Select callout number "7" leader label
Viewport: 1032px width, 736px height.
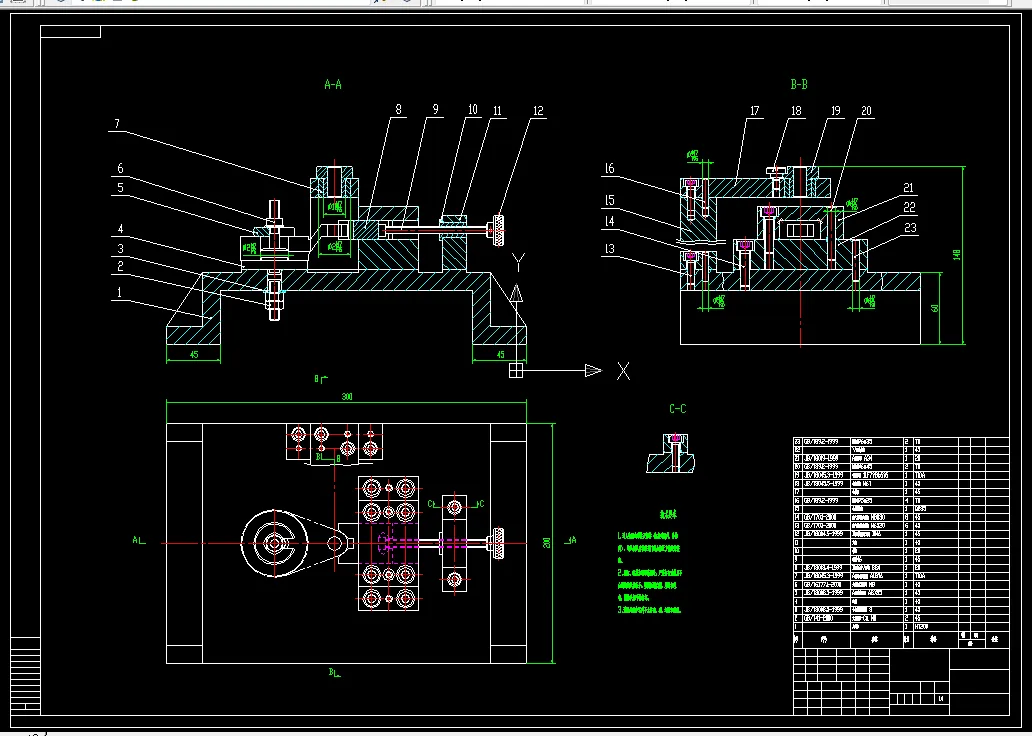[116, 124]
